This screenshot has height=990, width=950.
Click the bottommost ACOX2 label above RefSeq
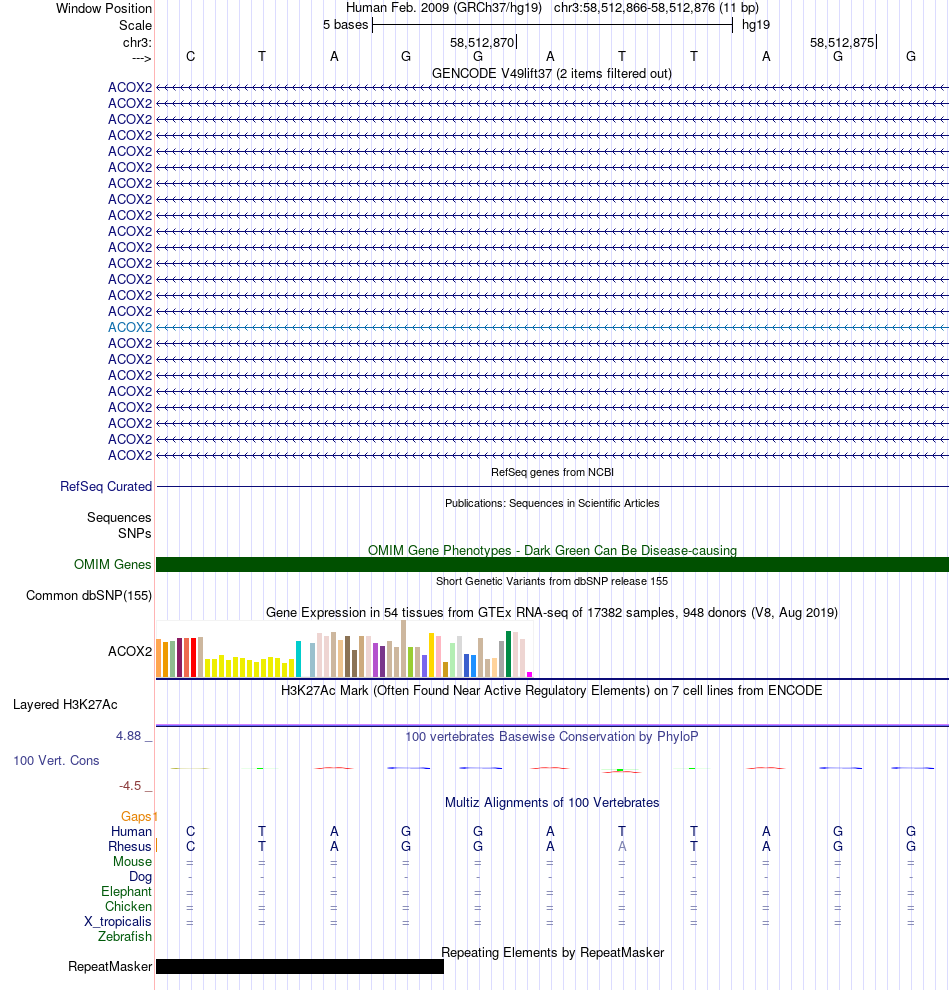pyautogui.click(x=130, y=455)
